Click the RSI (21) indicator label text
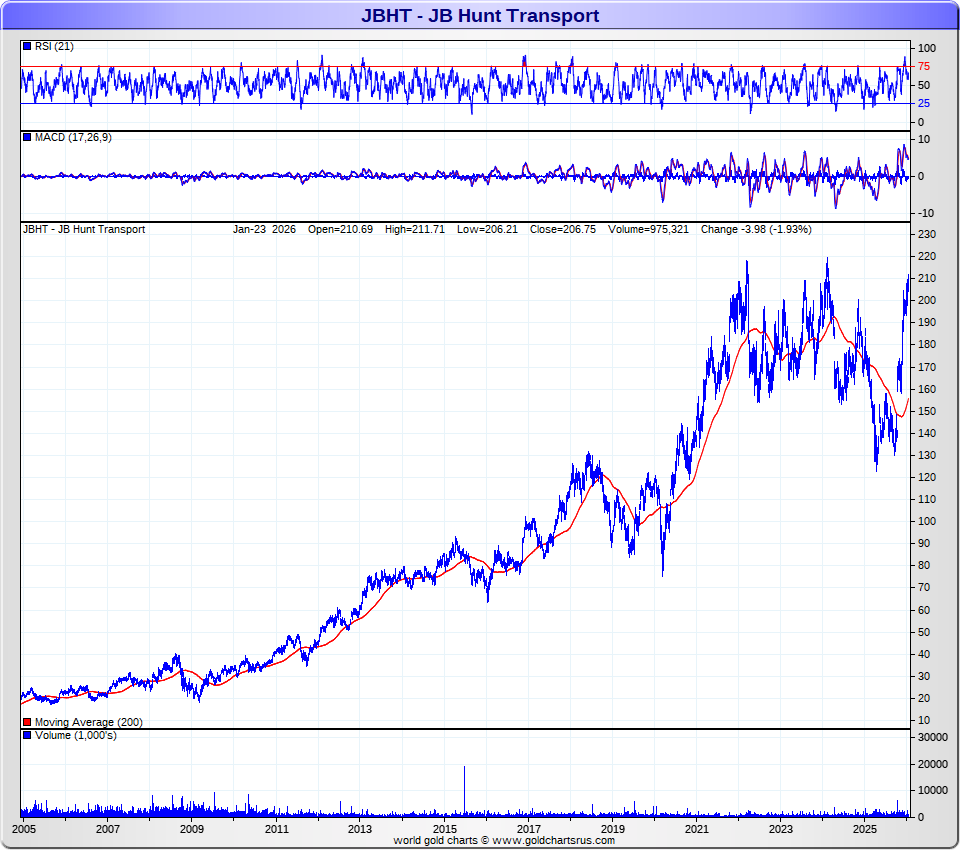 click(54, 47)
